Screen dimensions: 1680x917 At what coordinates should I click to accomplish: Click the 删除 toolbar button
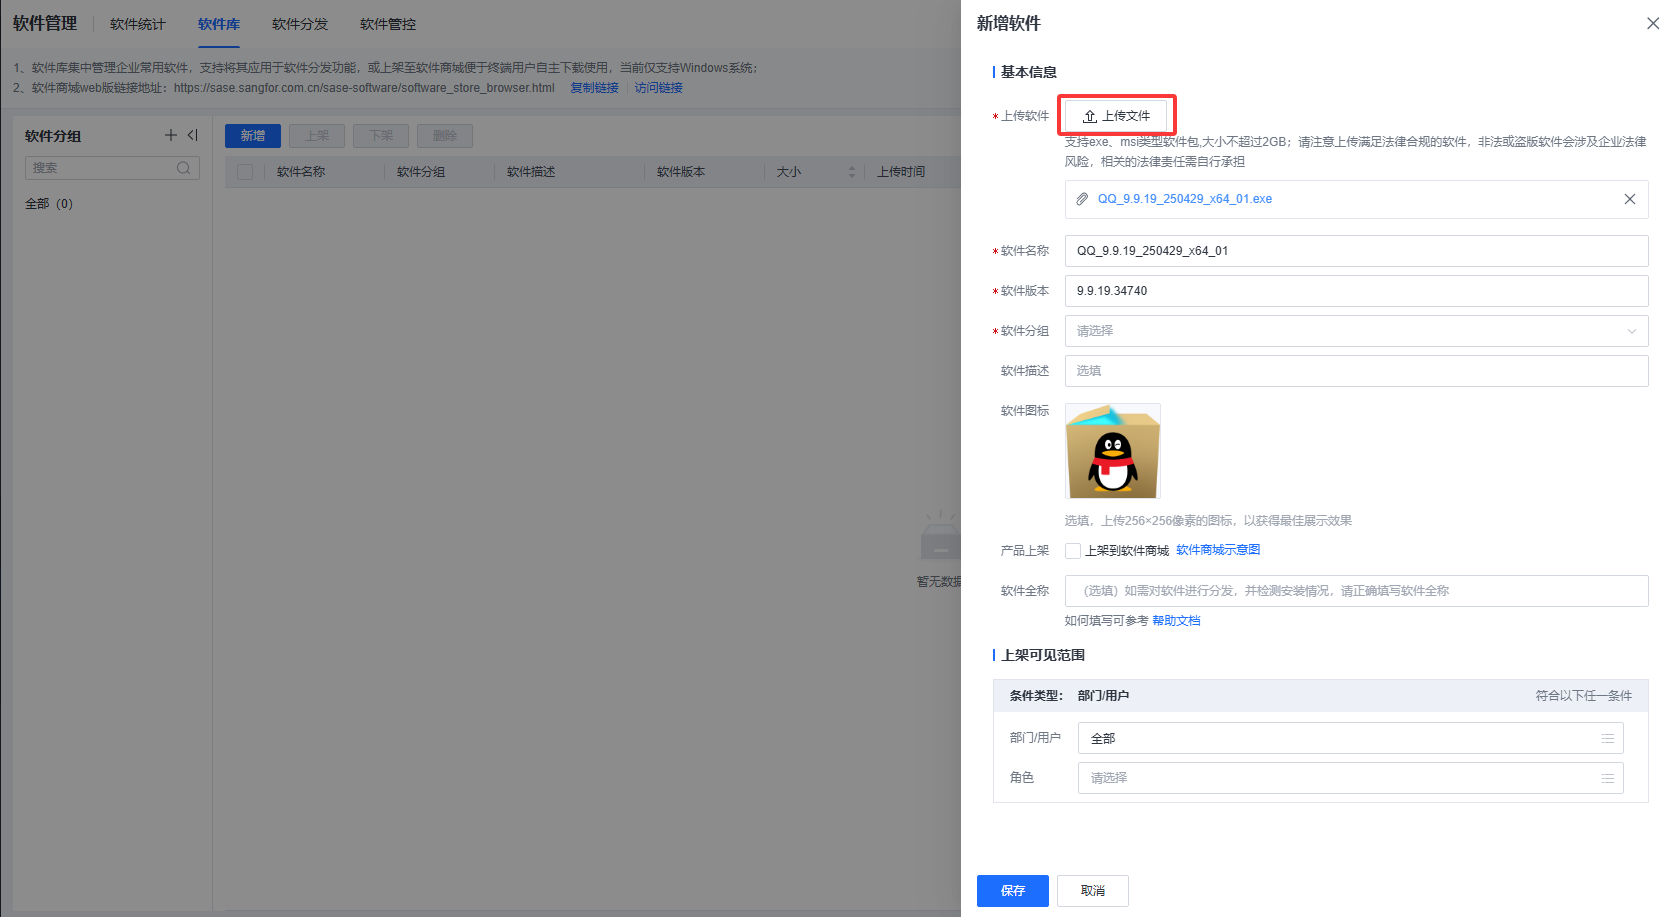click(445, 136)
